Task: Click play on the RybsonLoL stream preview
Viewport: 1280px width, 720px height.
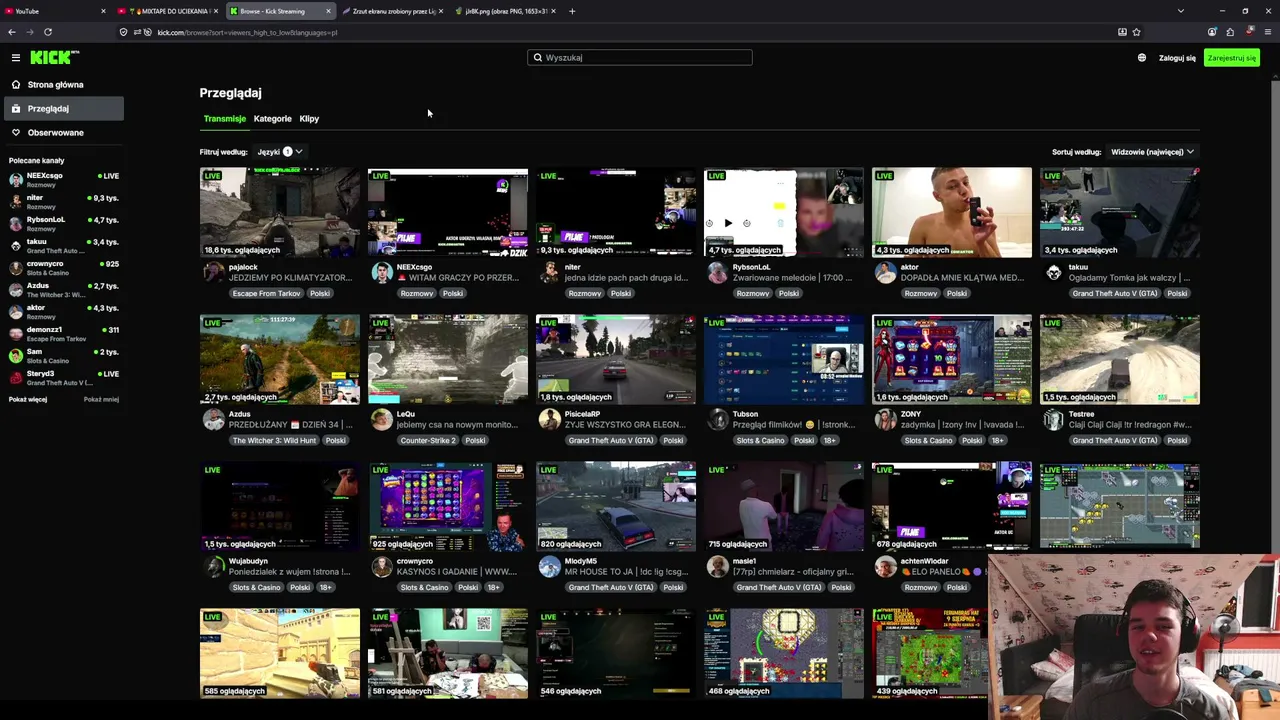Action: [728, 223]
